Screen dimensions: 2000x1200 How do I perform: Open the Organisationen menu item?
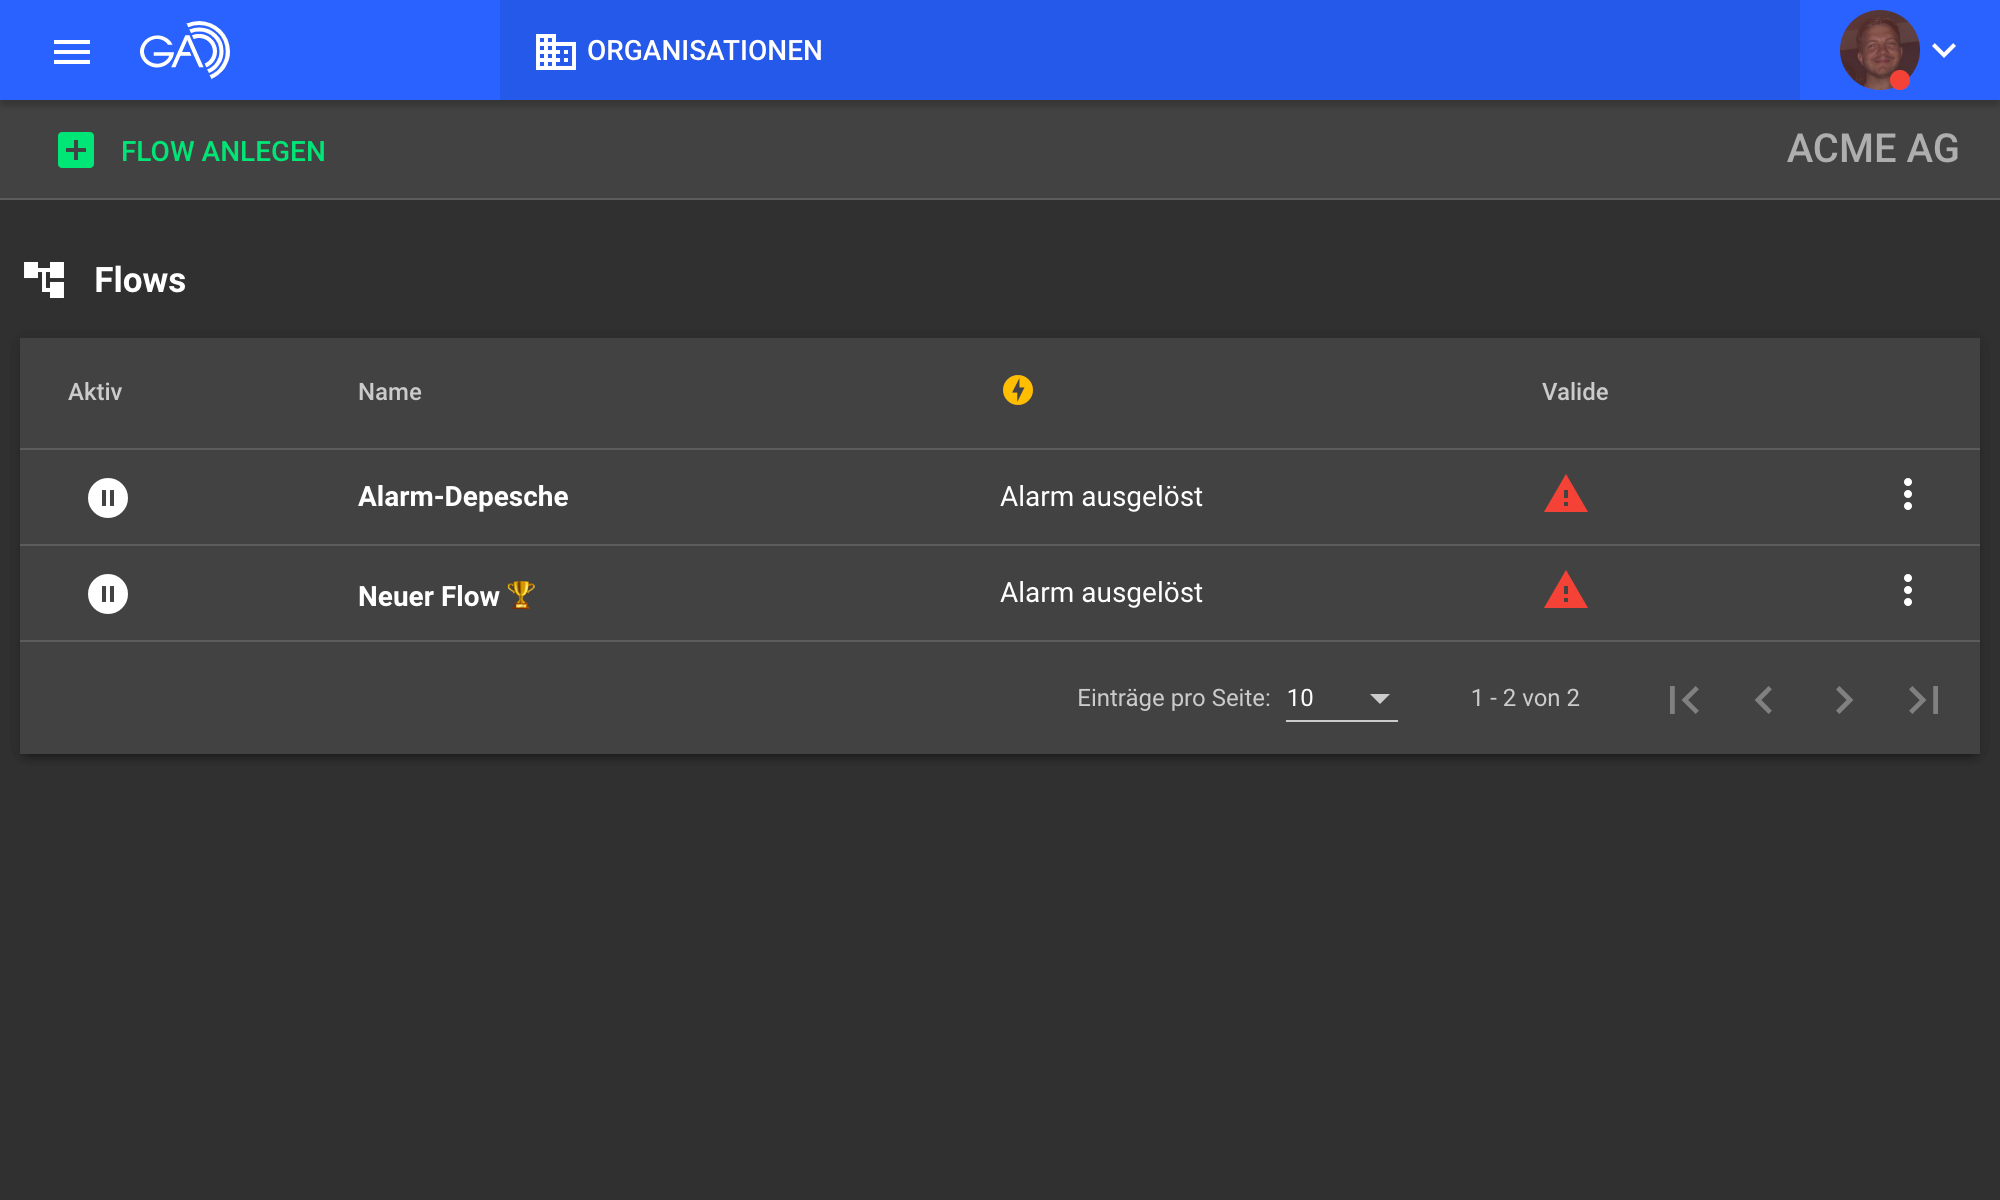coord(680,51)
